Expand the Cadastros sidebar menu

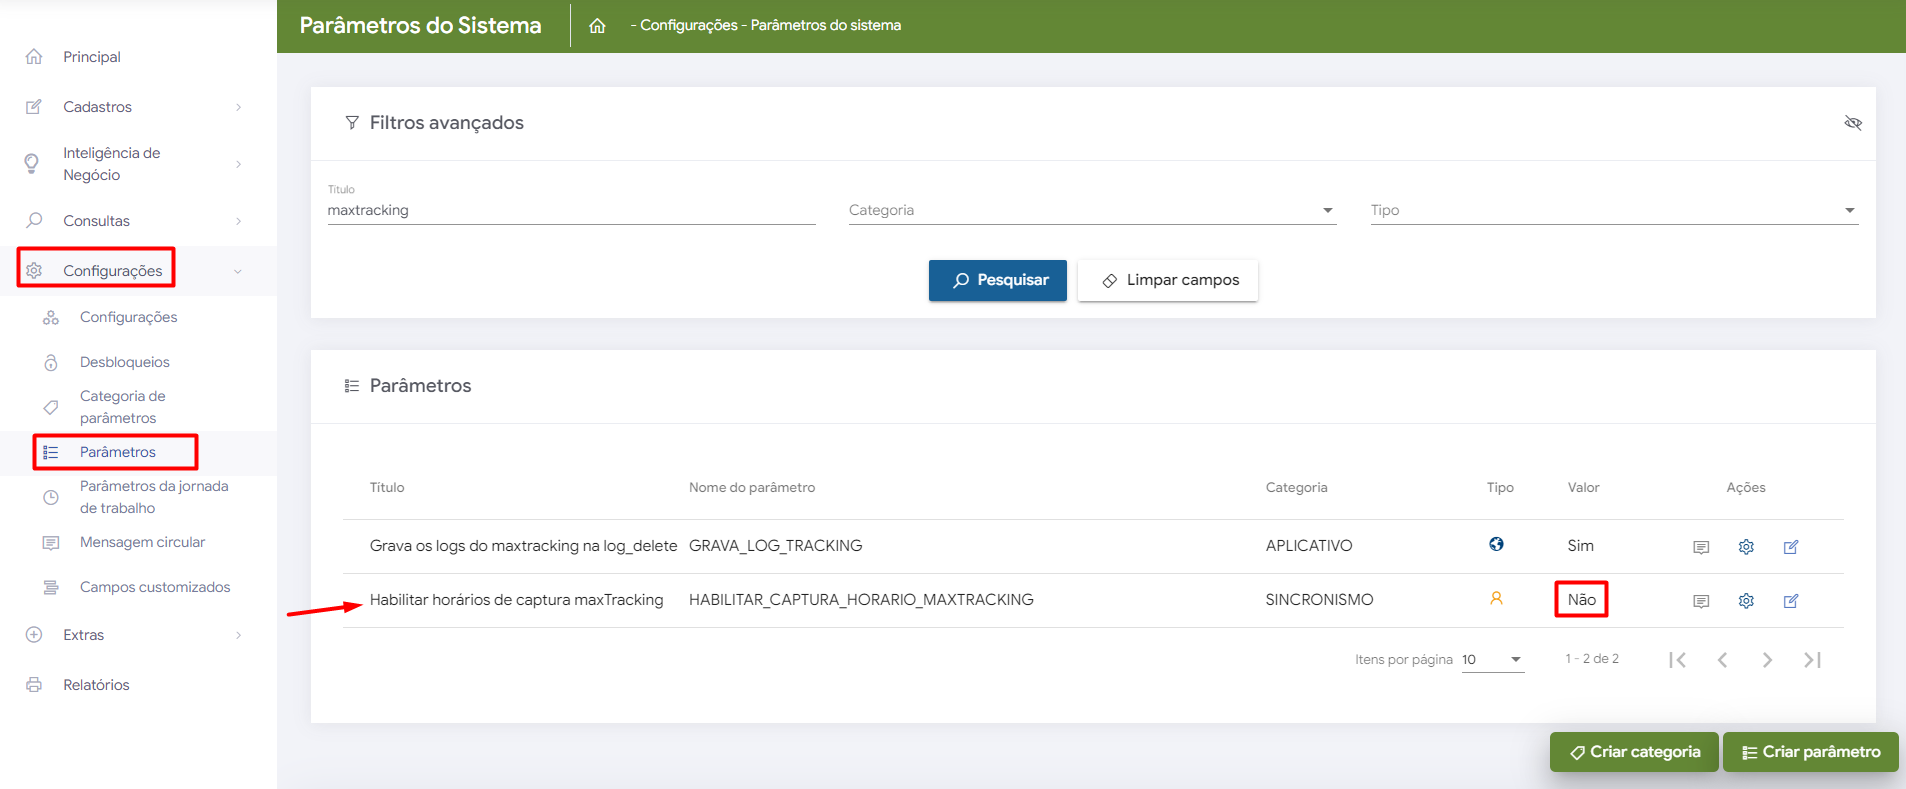[x=137, y=107]
